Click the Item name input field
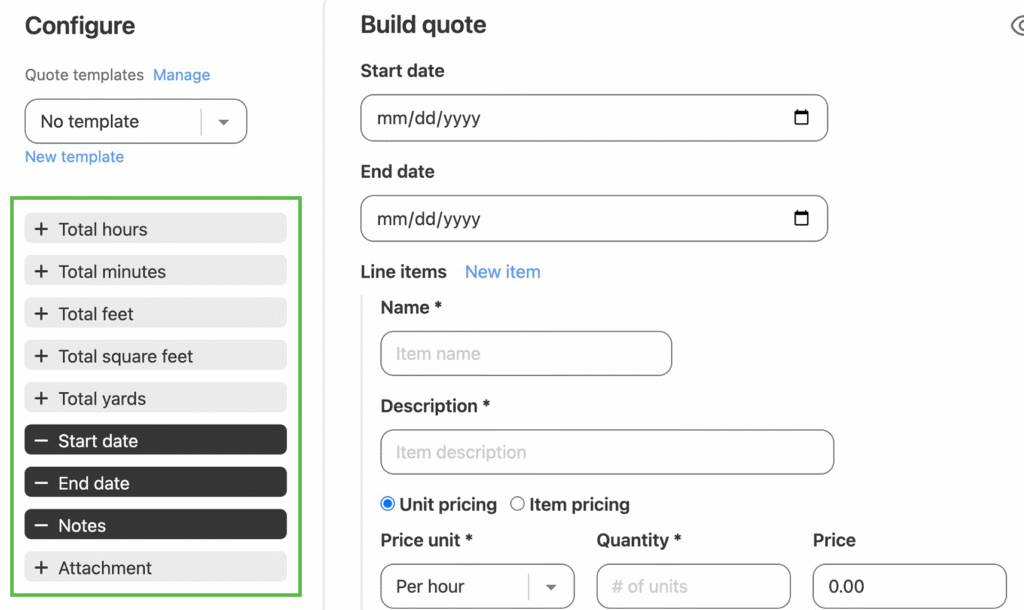 click(x=526, y=354)
